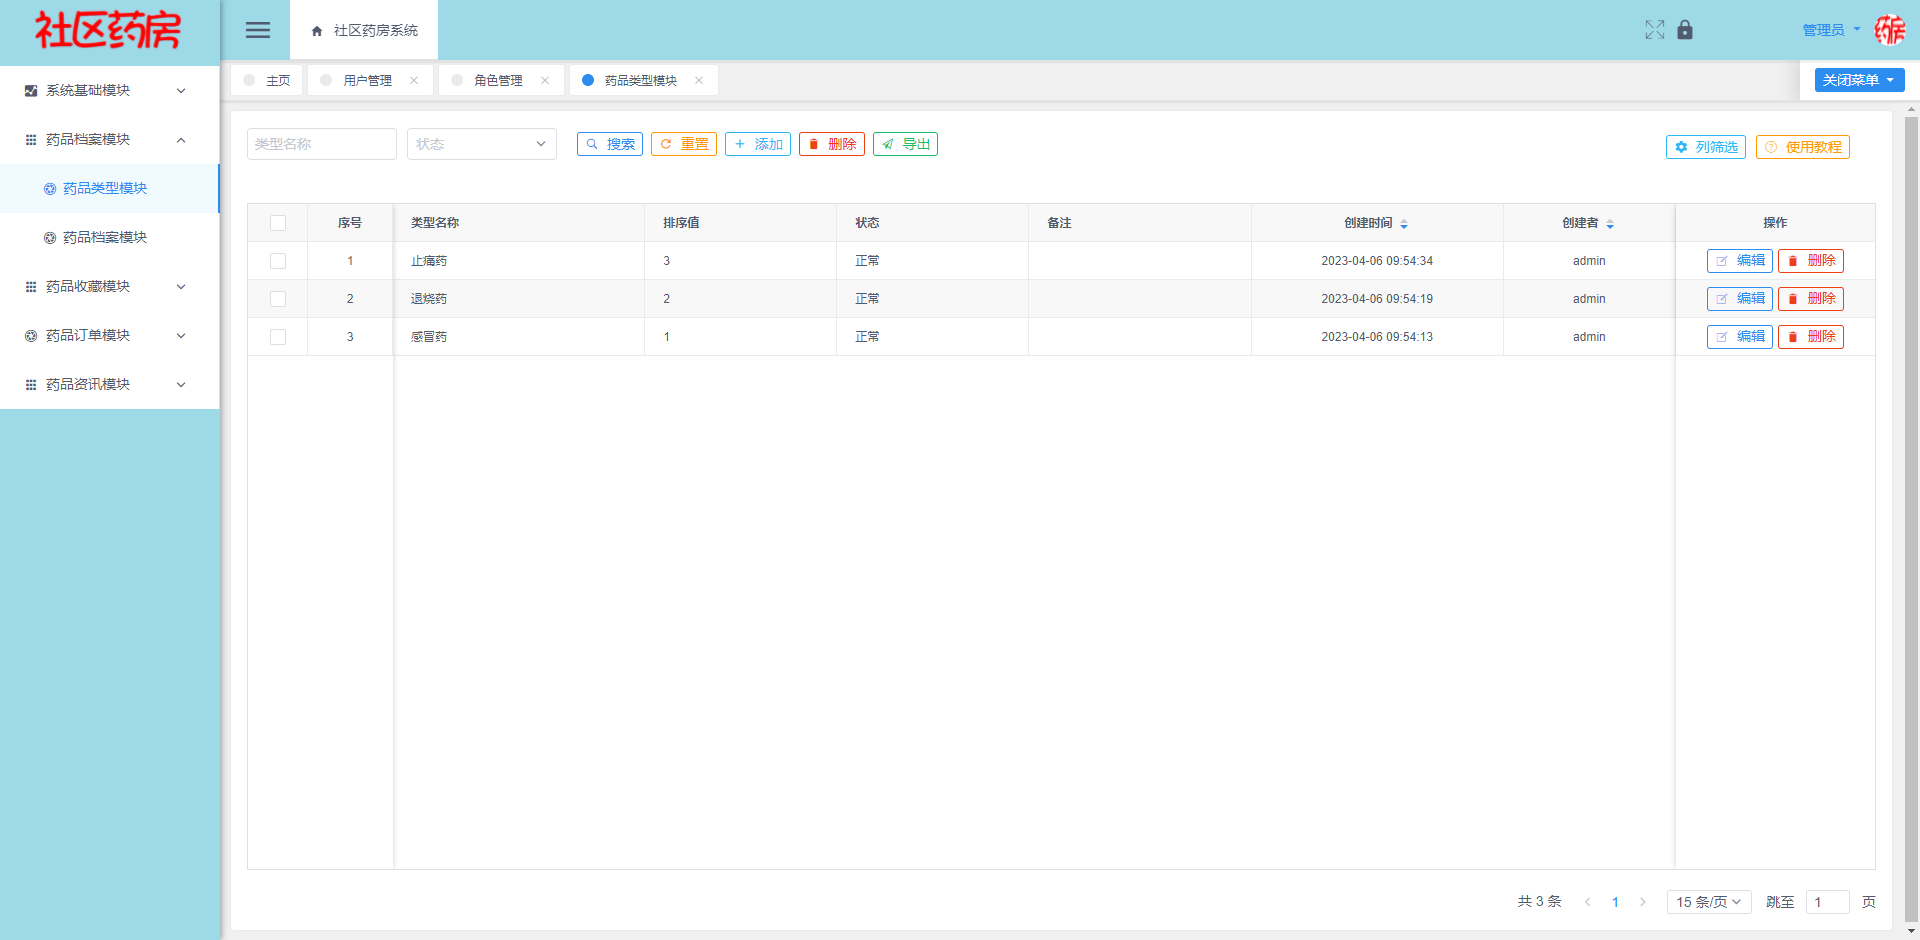Image resolution: width=1920 pixels, height=940 pixels.
Task: Switch to the 主页 tab
Action: 267,80
